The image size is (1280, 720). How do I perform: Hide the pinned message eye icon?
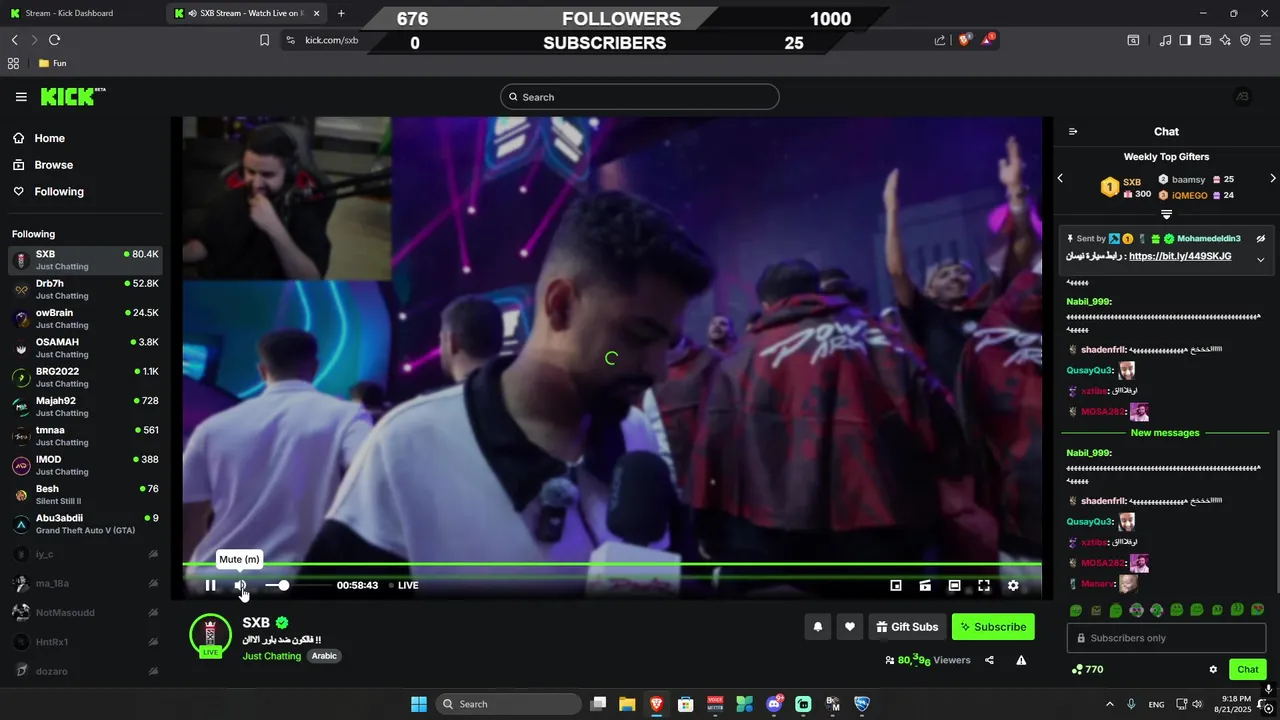click(1261, 239)
